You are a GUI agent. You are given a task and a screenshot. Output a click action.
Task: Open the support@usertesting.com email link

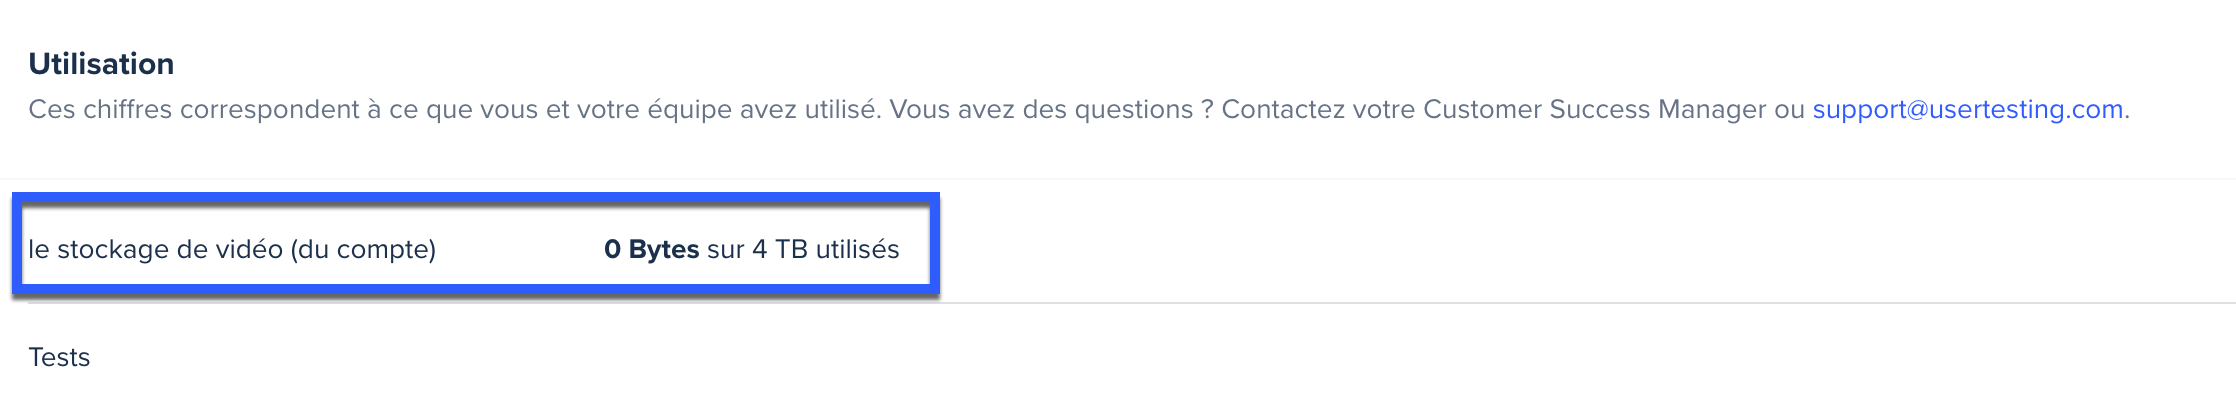tap(1967, 109)
